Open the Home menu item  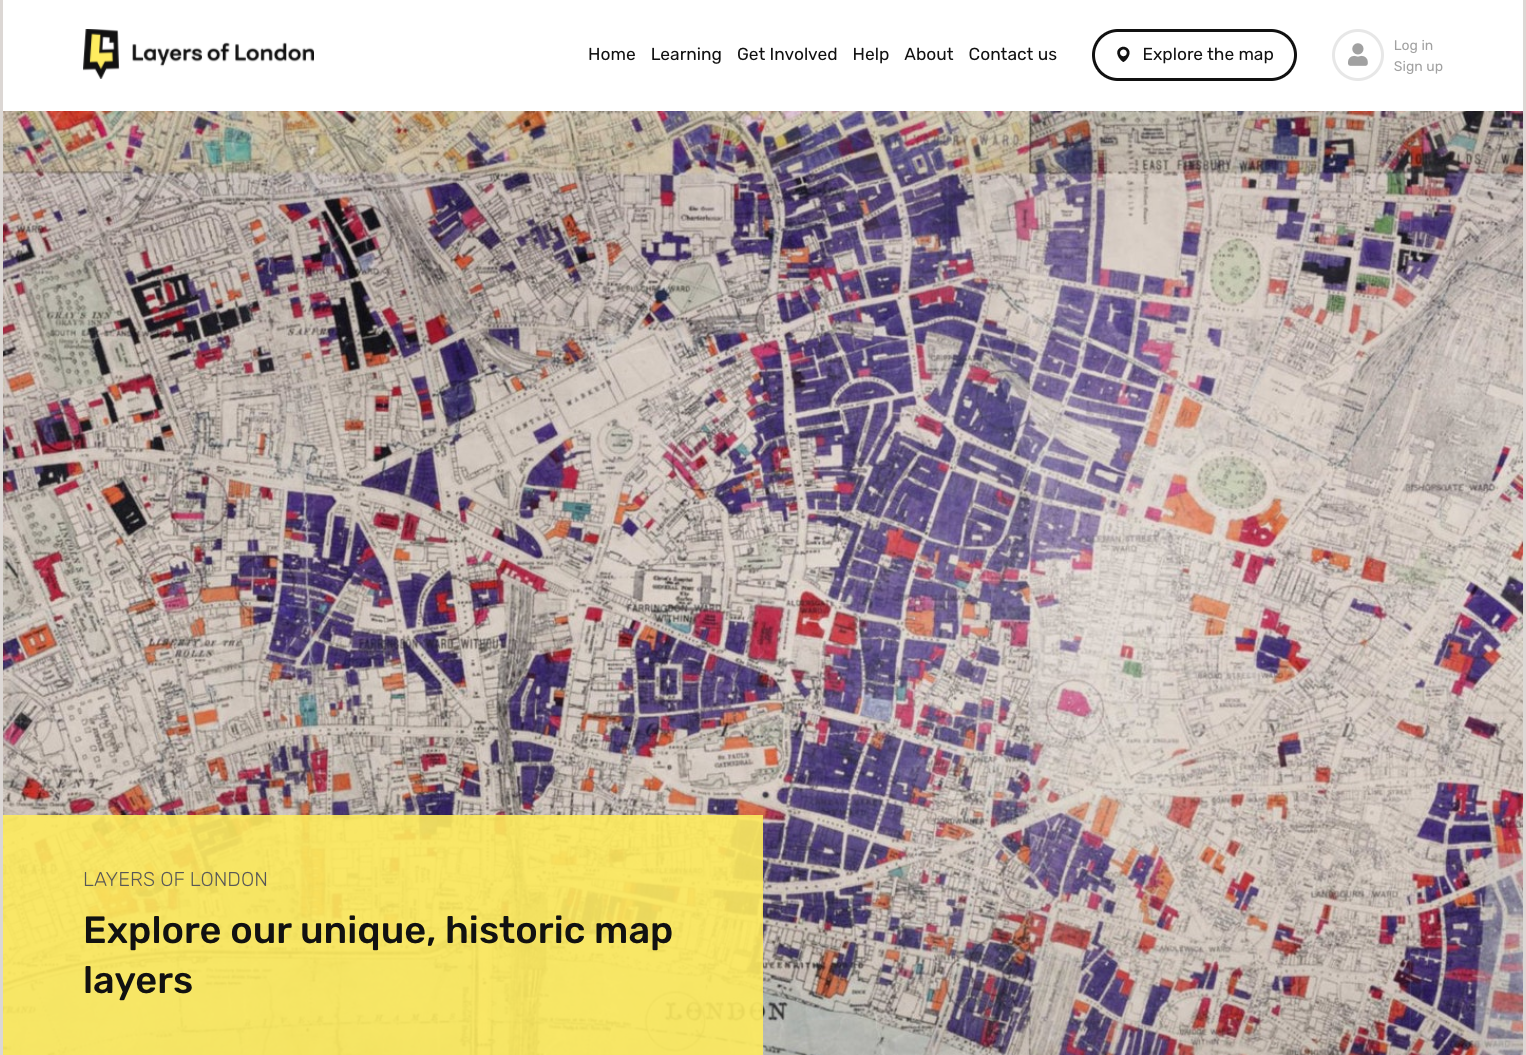pyautogui.click(x=611, y=54)
